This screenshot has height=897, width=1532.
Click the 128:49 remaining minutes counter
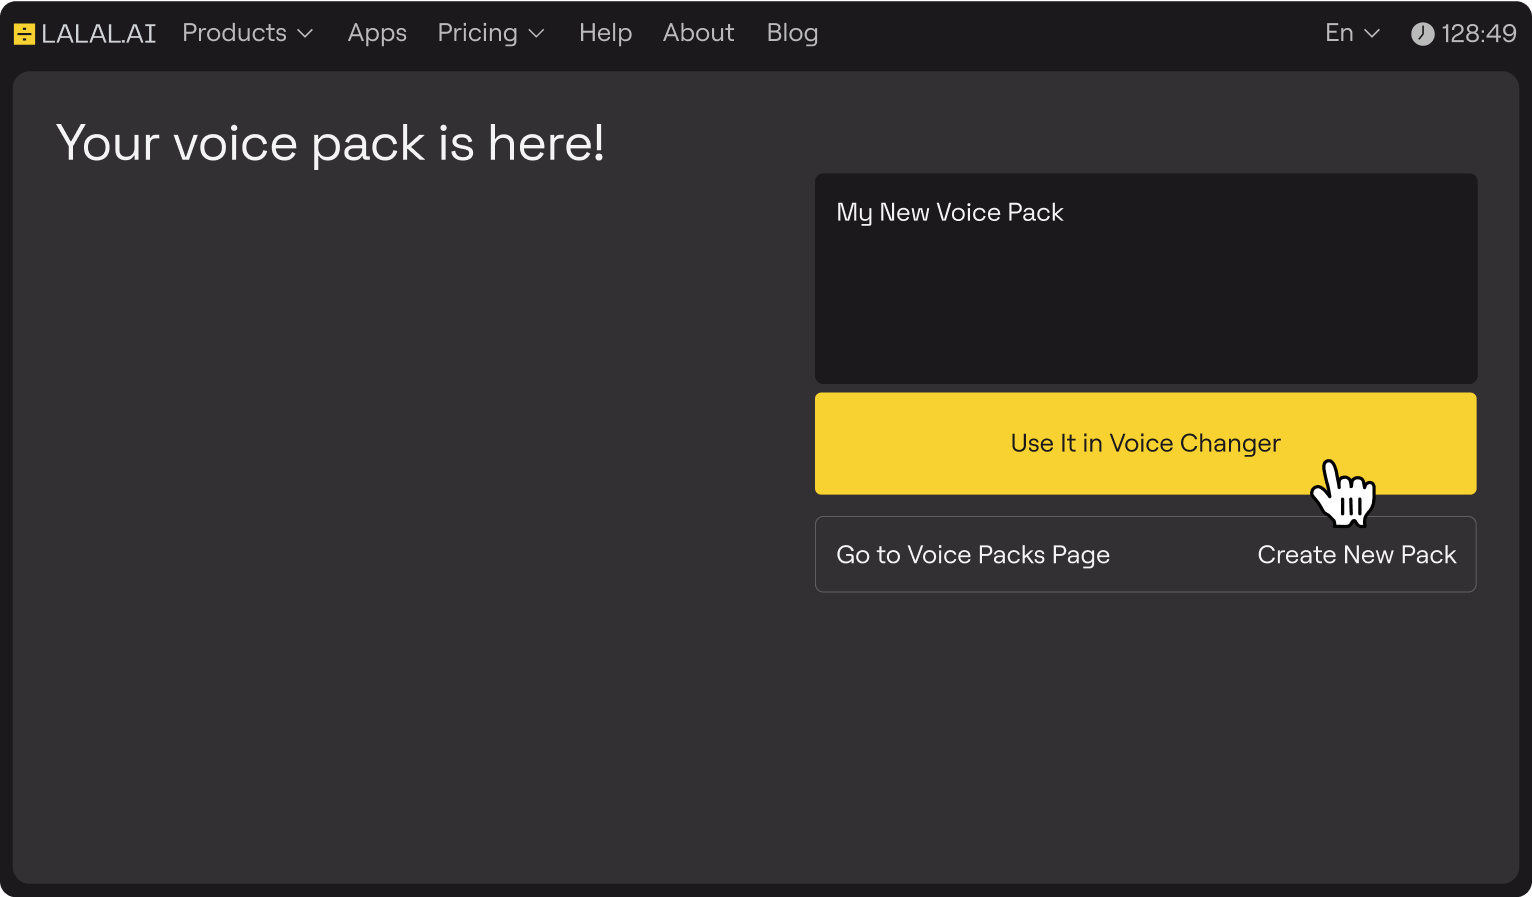[x=1479, y=34]
